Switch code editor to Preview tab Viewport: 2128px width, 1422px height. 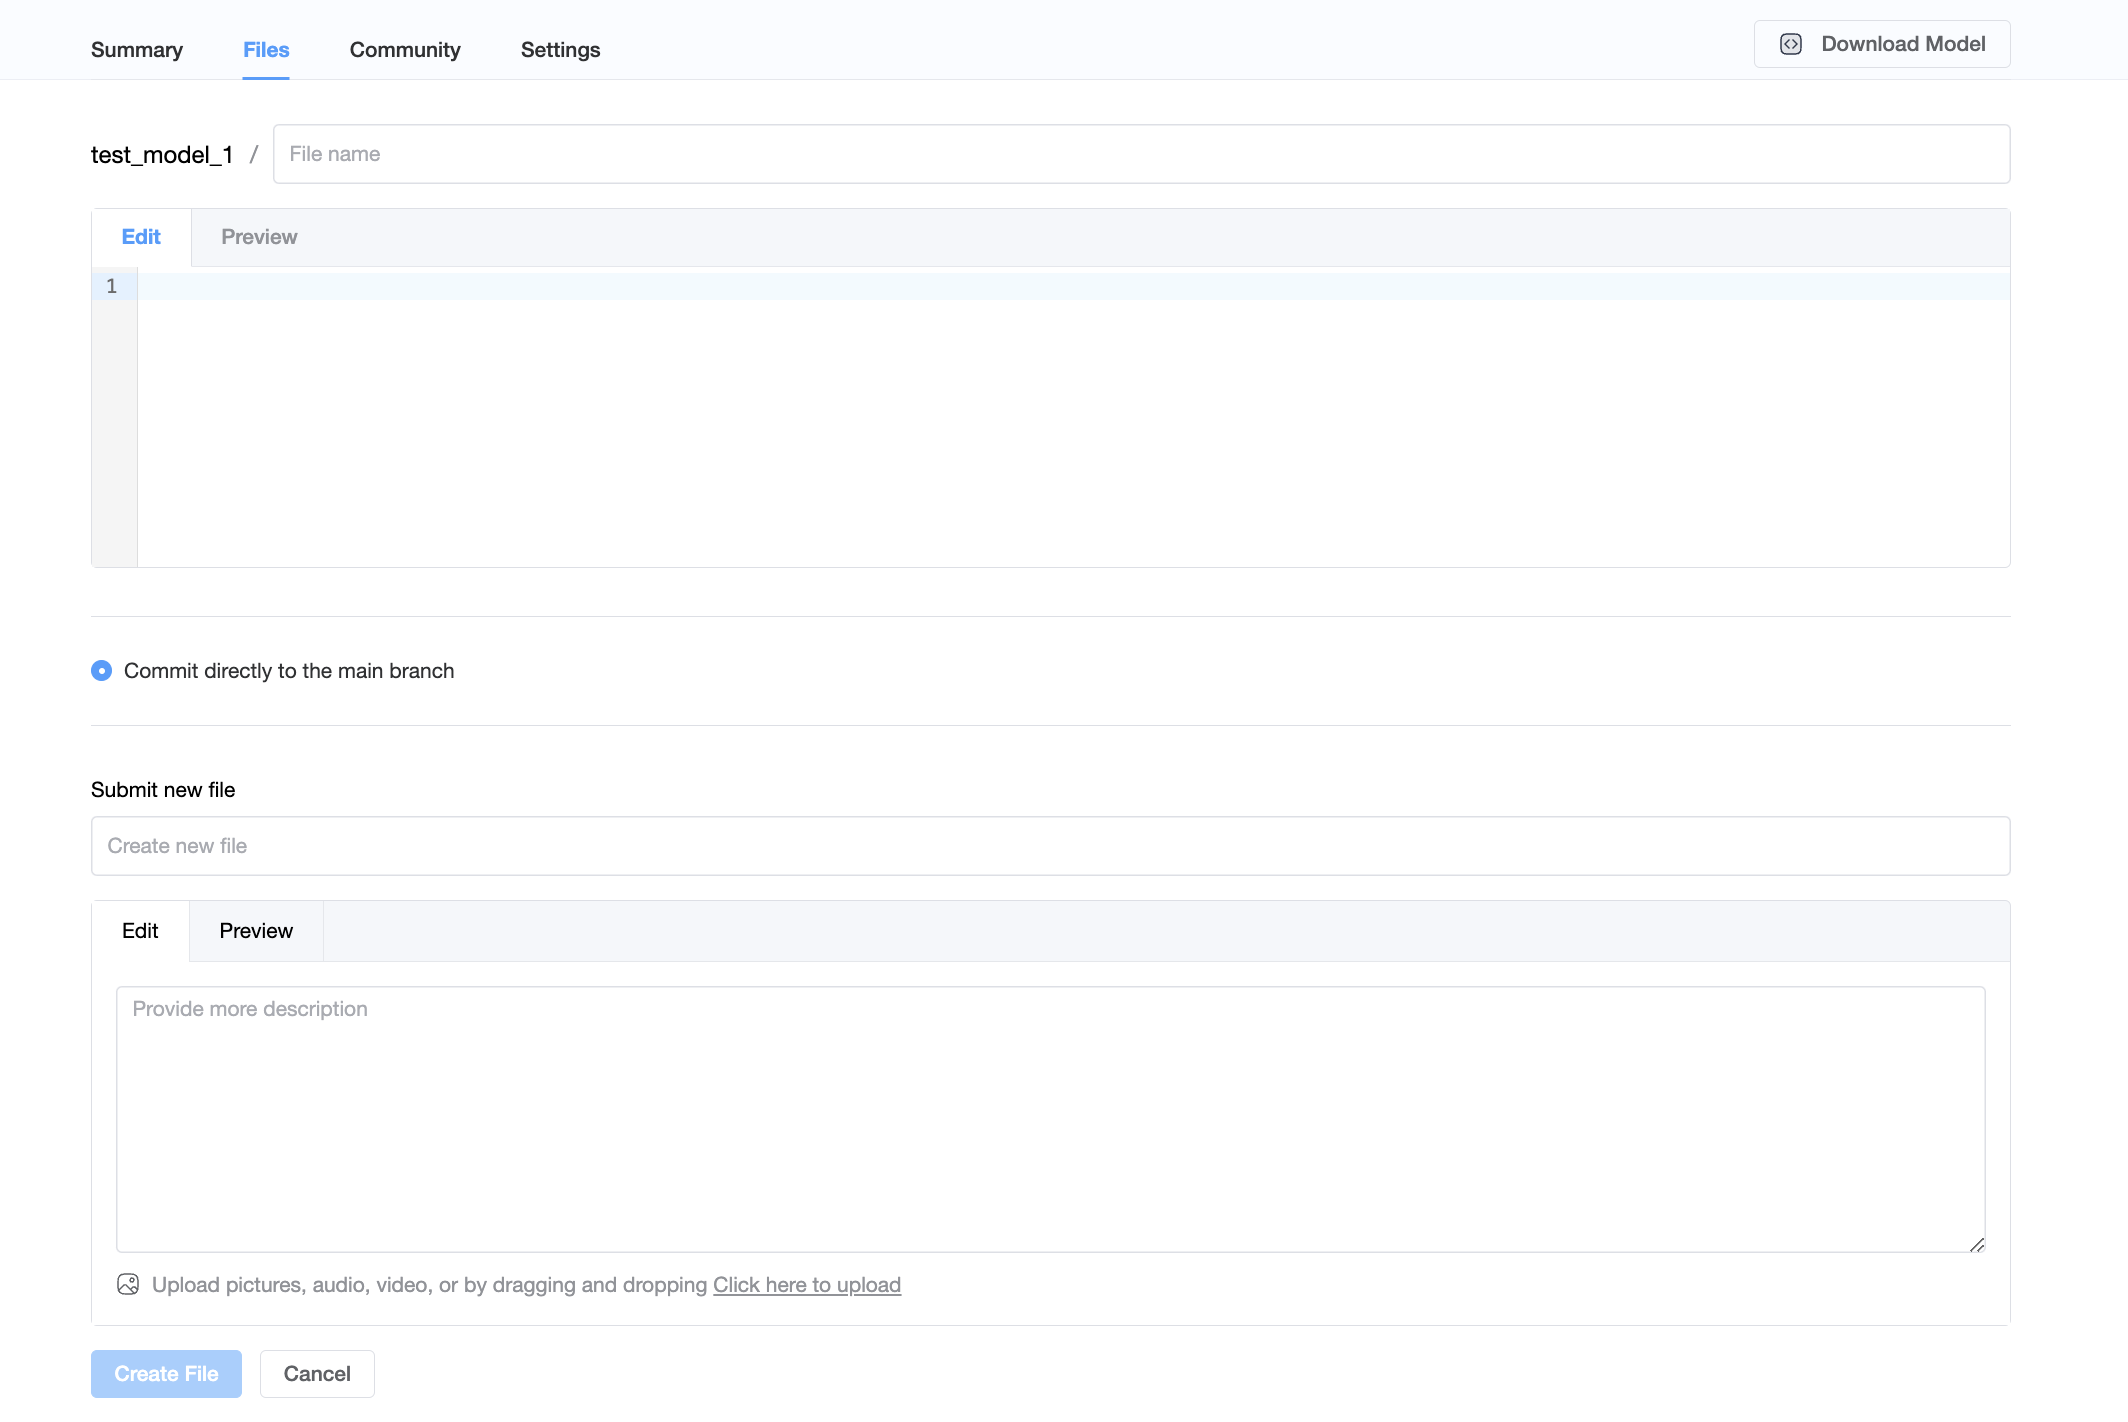coord(259,237)
